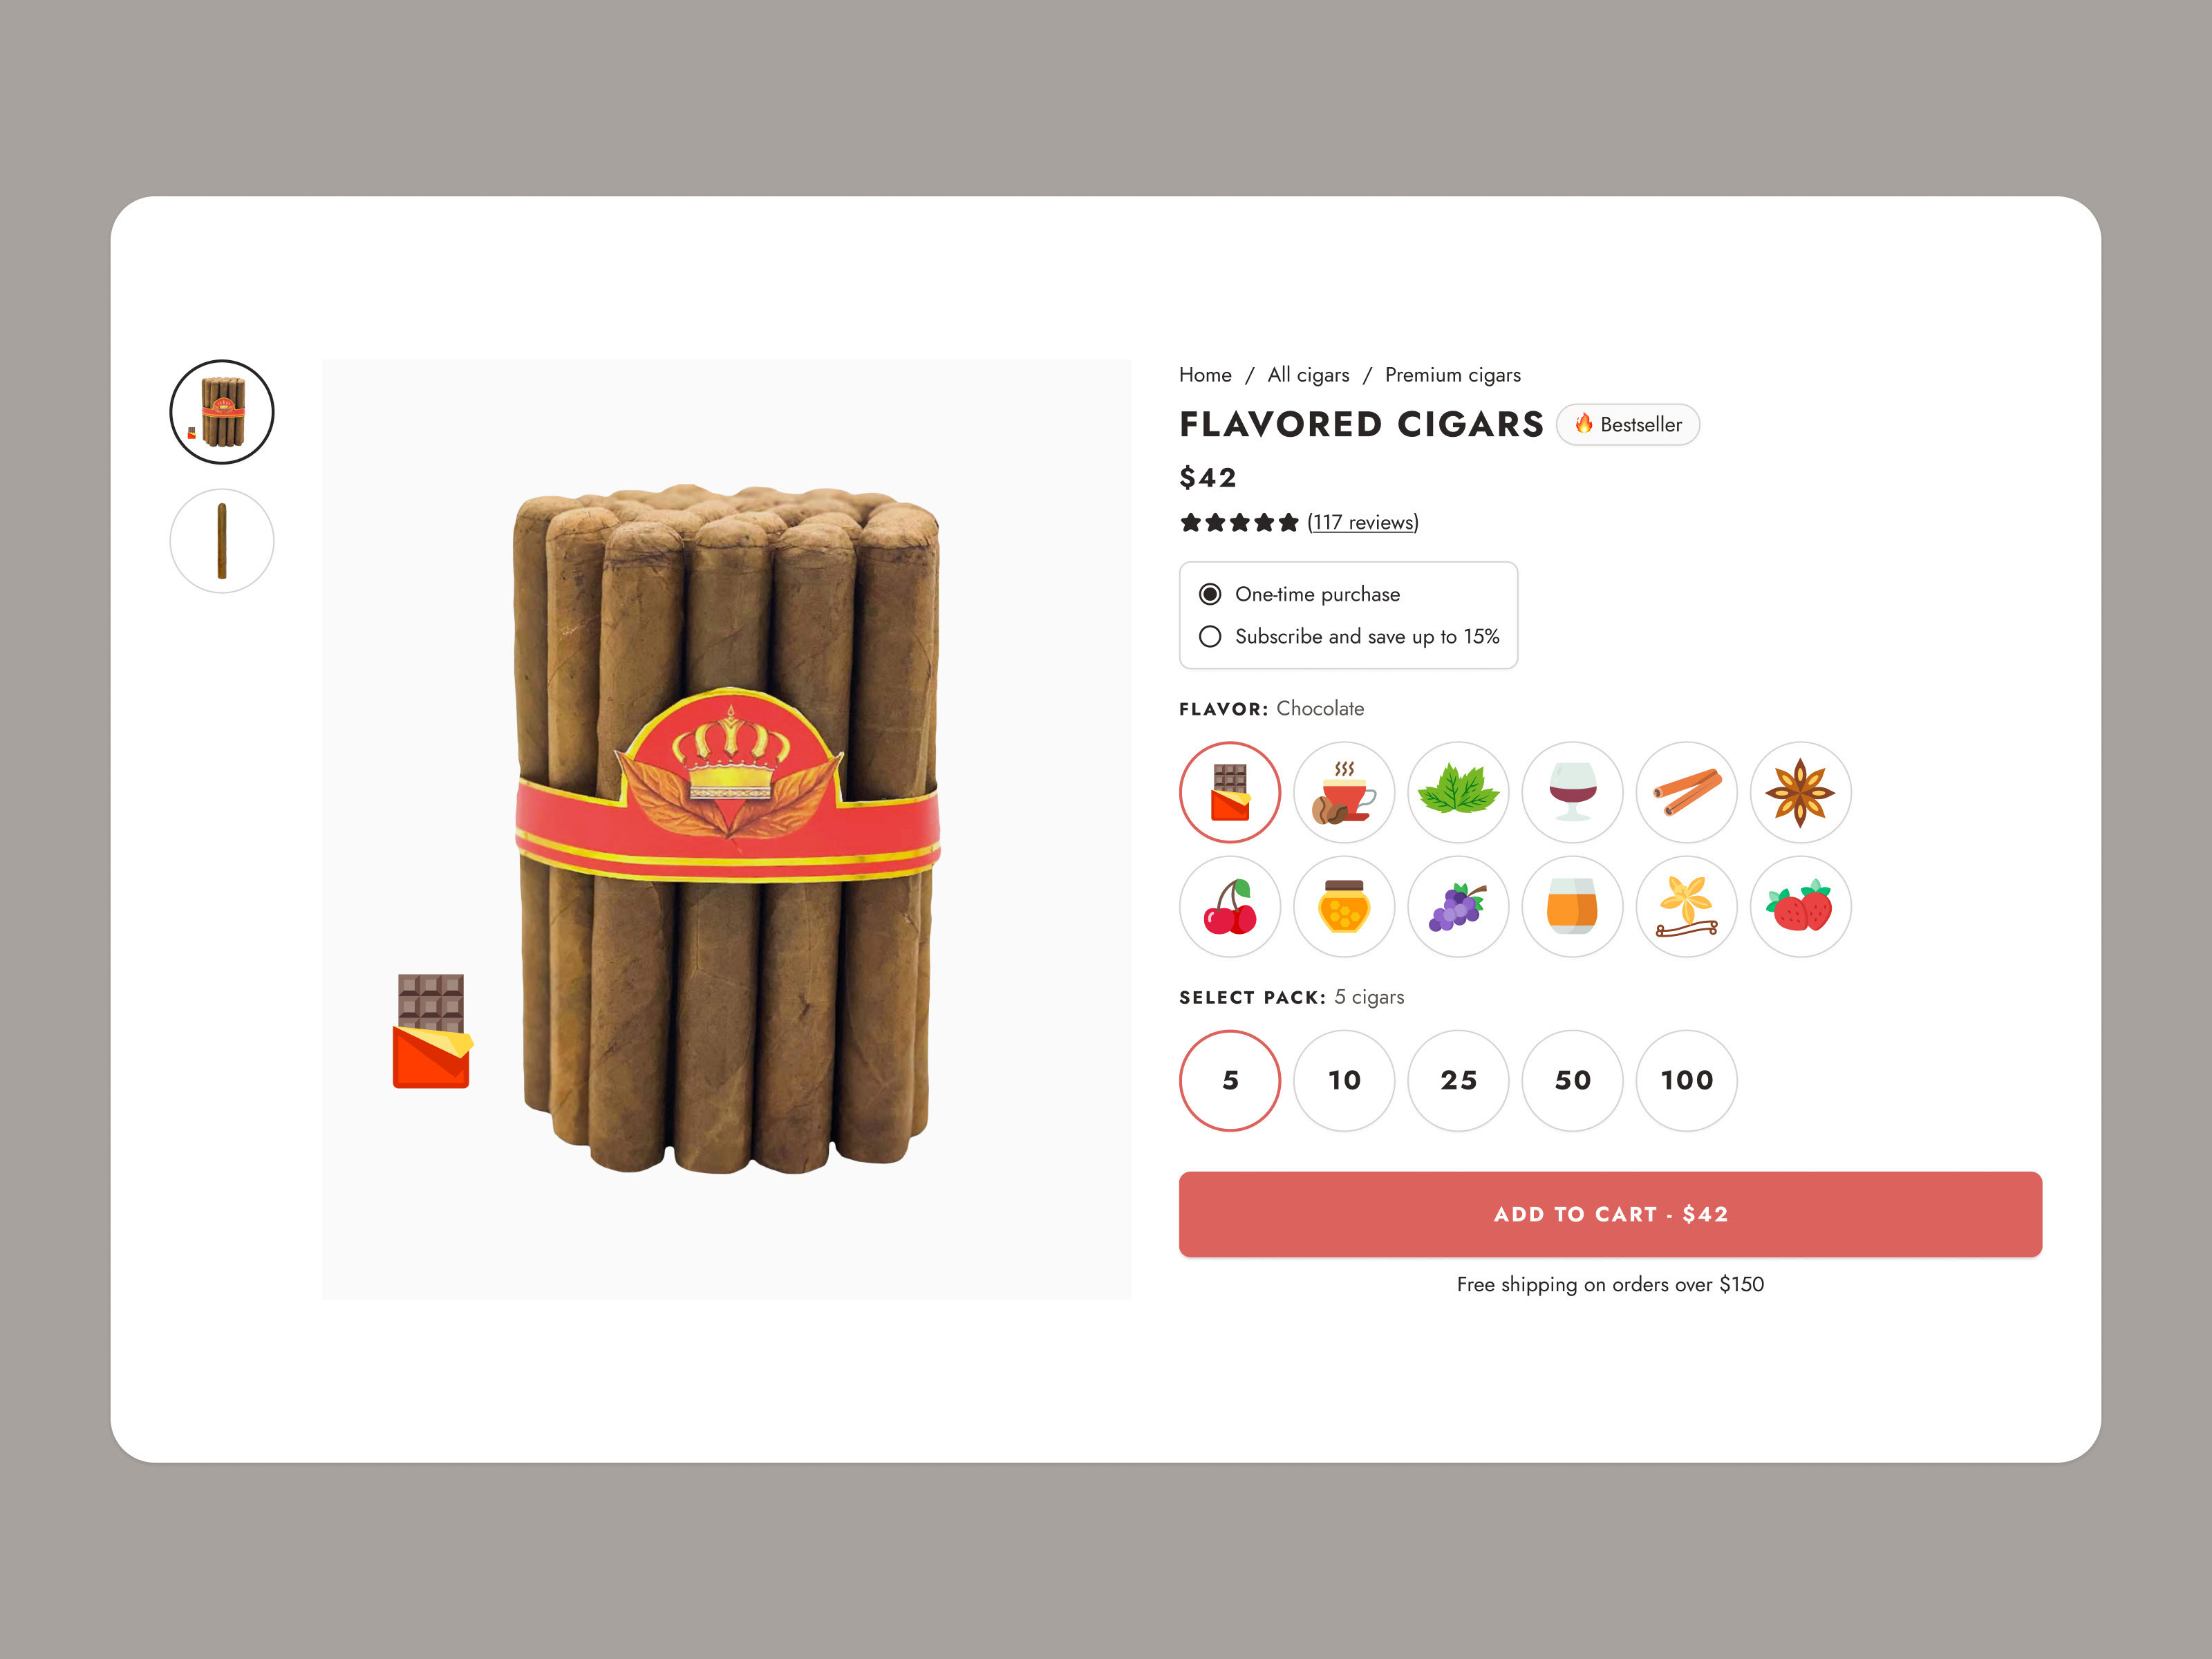Select the whiskey glass flavor
The height and width of the screenshot is (1659, 2212).
pos(1572,906)
